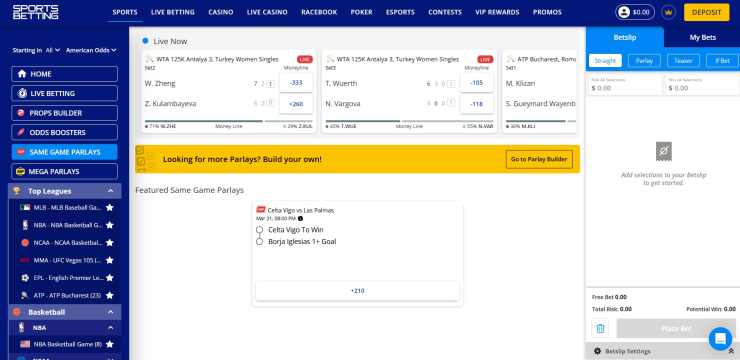Viewport: 740px width, 360px height.
Task: Bet W. Zheng moneyline -333
Action: coord(296,83)
